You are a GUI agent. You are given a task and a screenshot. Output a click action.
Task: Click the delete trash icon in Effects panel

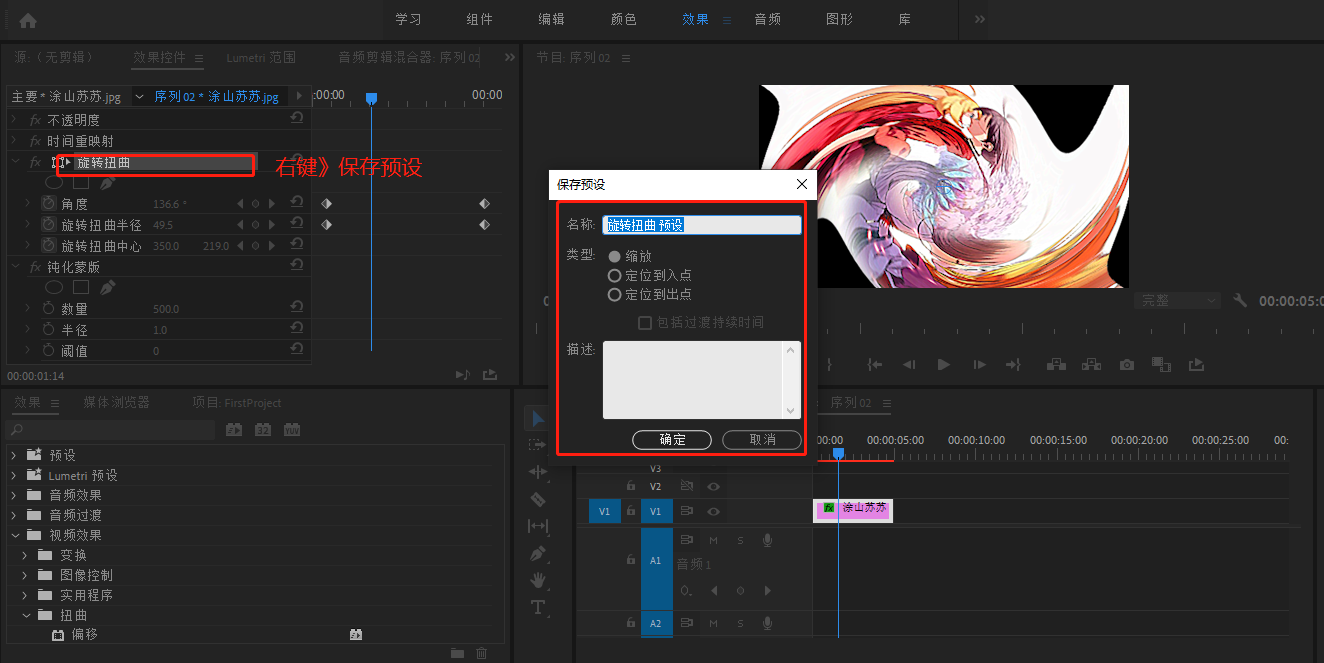pos(482,653)
